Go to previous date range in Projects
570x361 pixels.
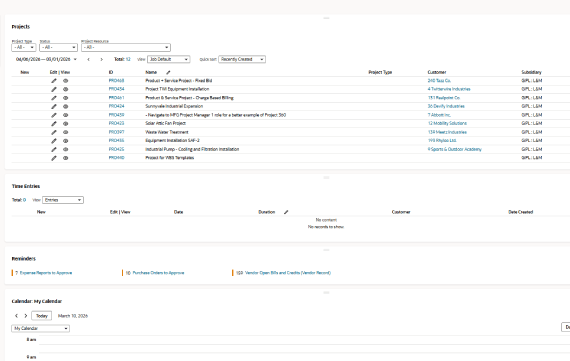tap(88, 59)
